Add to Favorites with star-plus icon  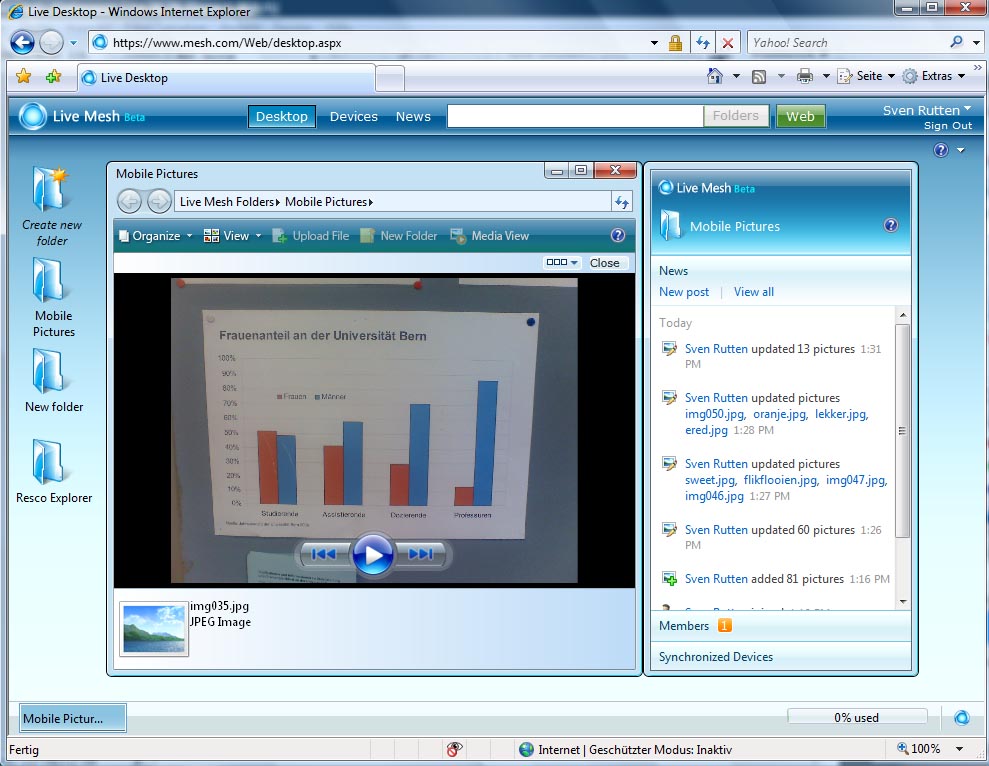coord(53,77)
